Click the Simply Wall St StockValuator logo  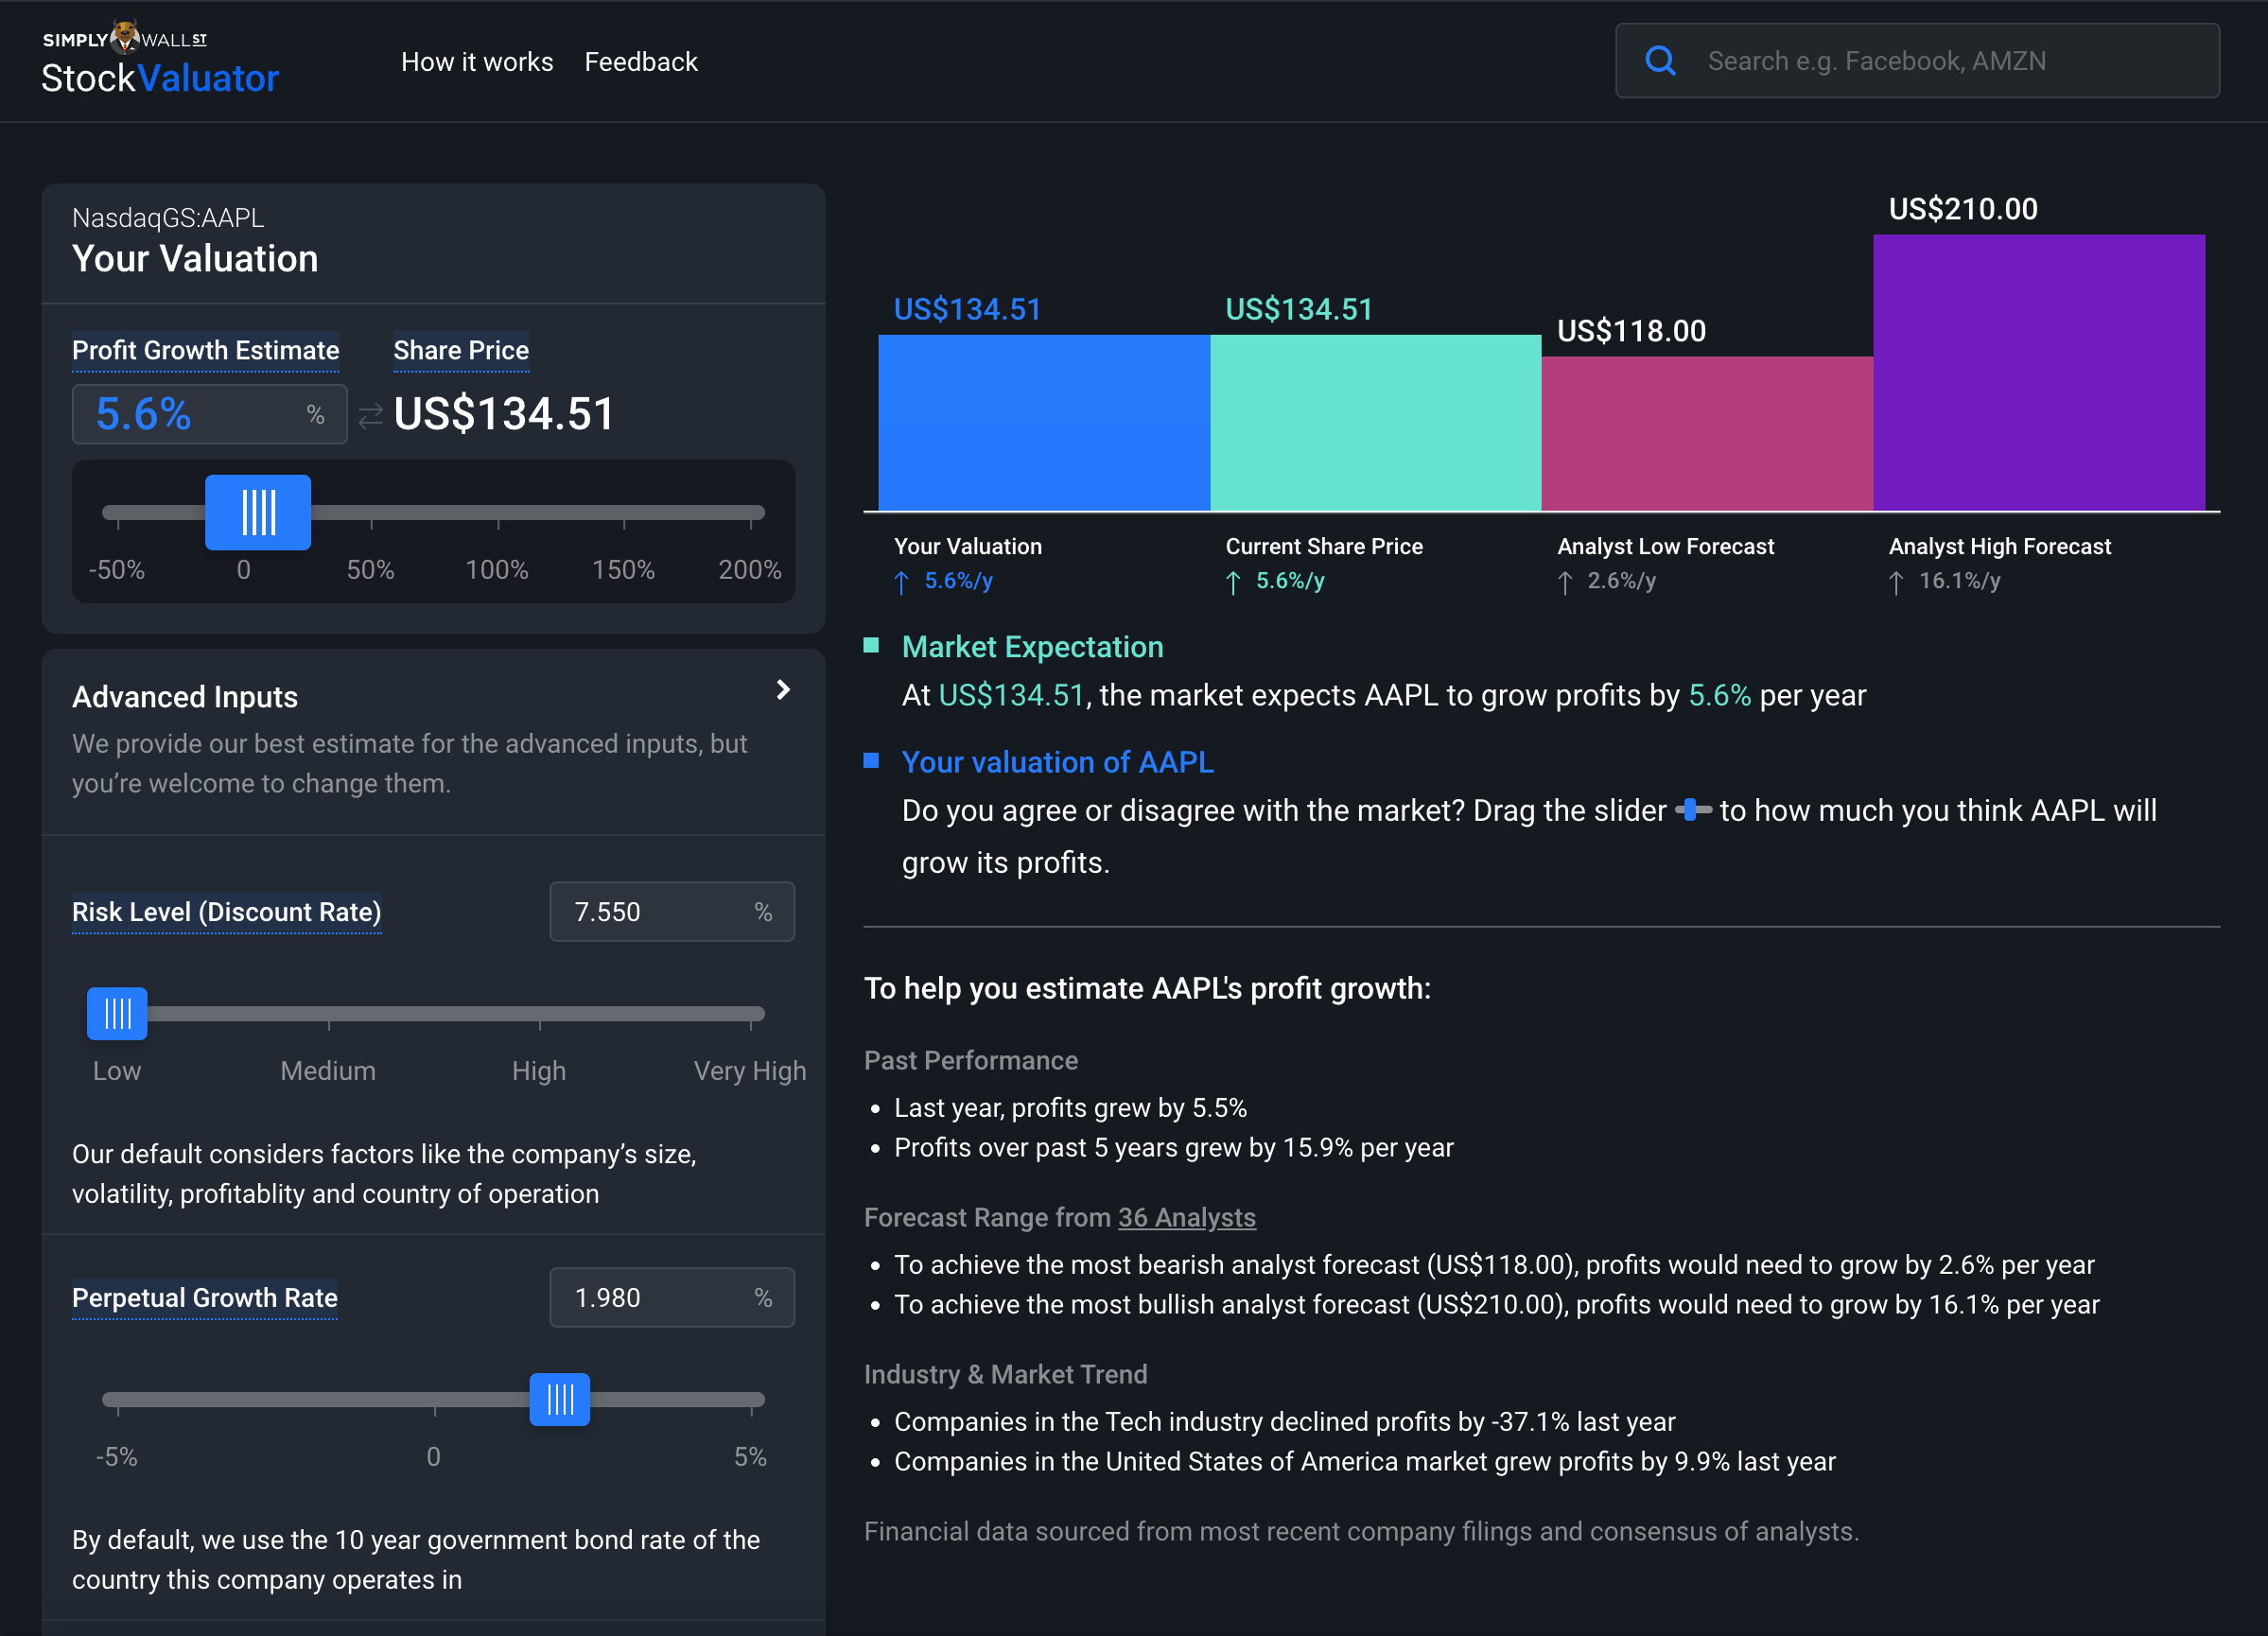coord(160,60)
